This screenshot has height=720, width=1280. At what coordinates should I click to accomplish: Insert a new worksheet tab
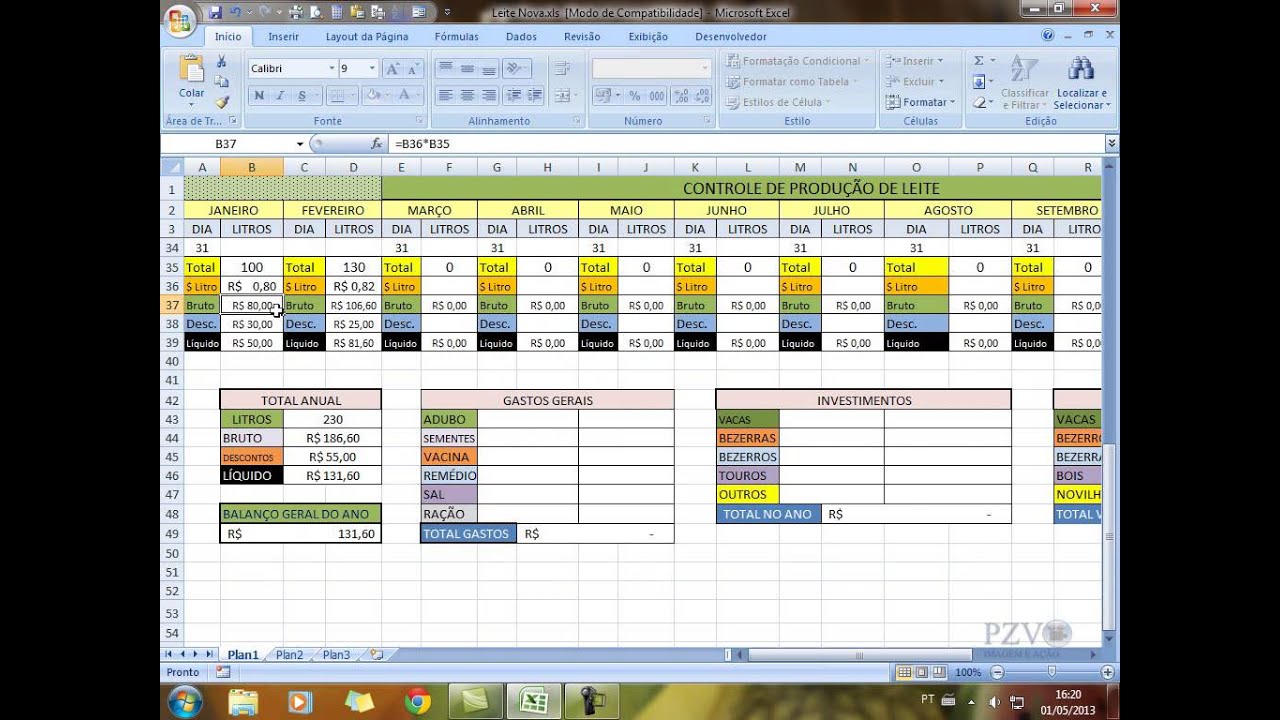tap(377, 655)
